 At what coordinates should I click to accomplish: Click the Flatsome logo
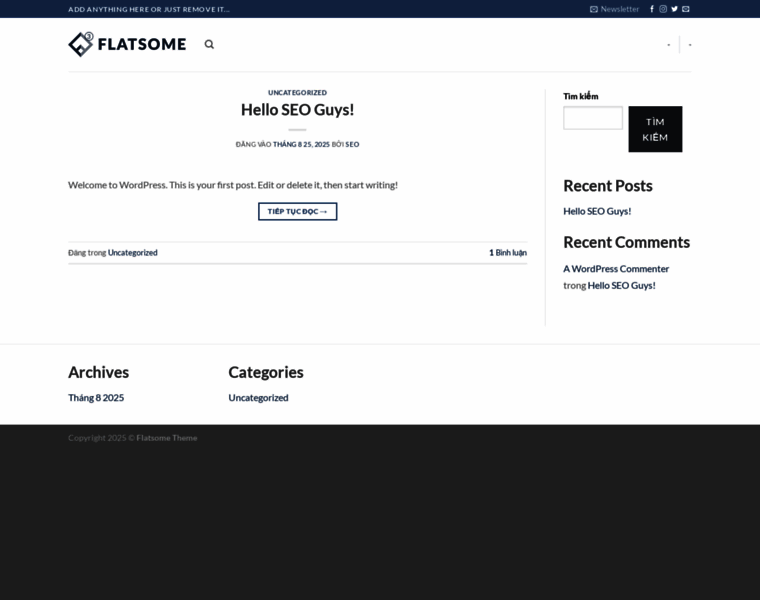coord(127,44)
